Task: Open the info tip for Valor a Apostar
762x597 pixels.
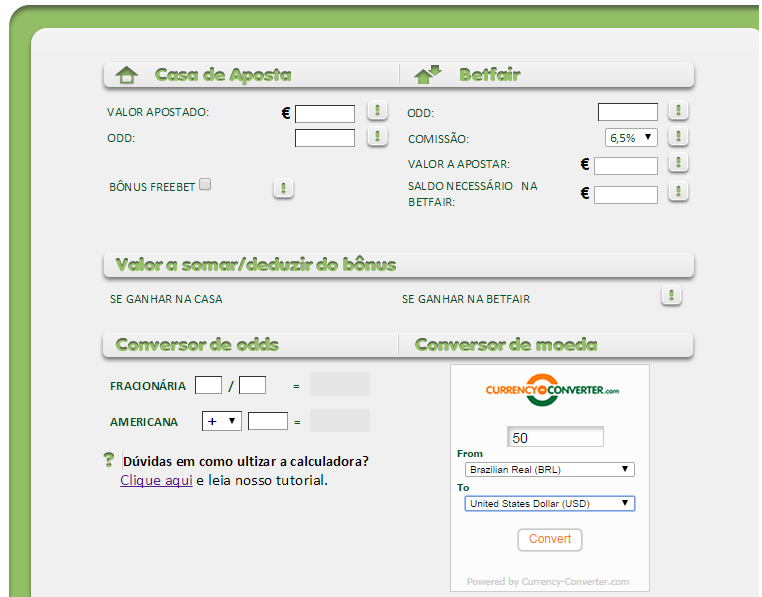Action: point(678,163)
